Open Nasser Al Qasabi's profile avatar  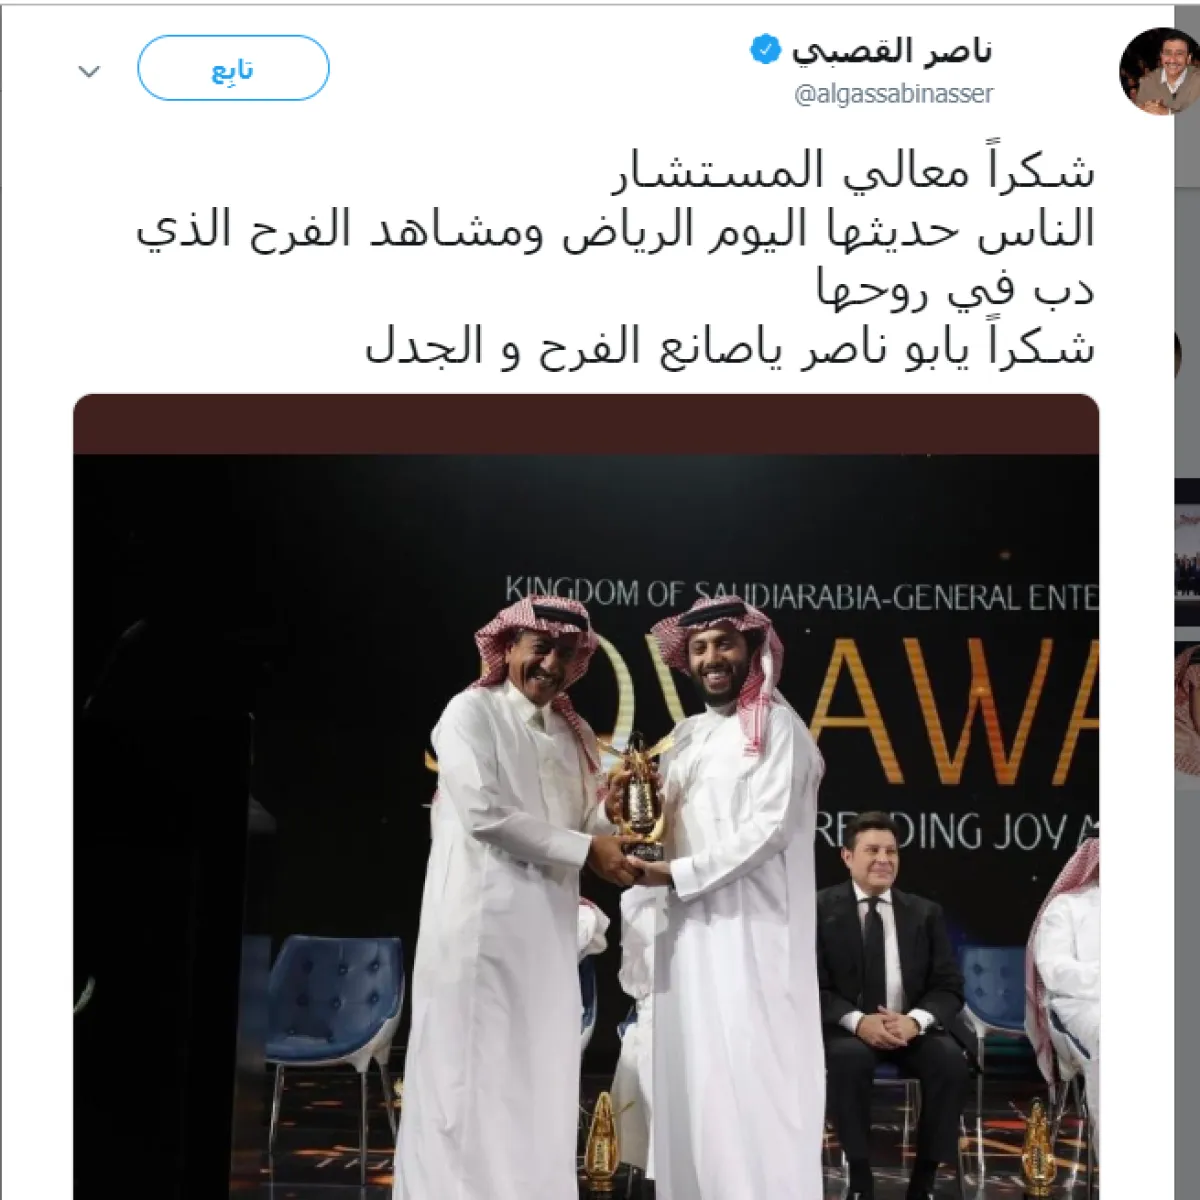point(1159,72)
